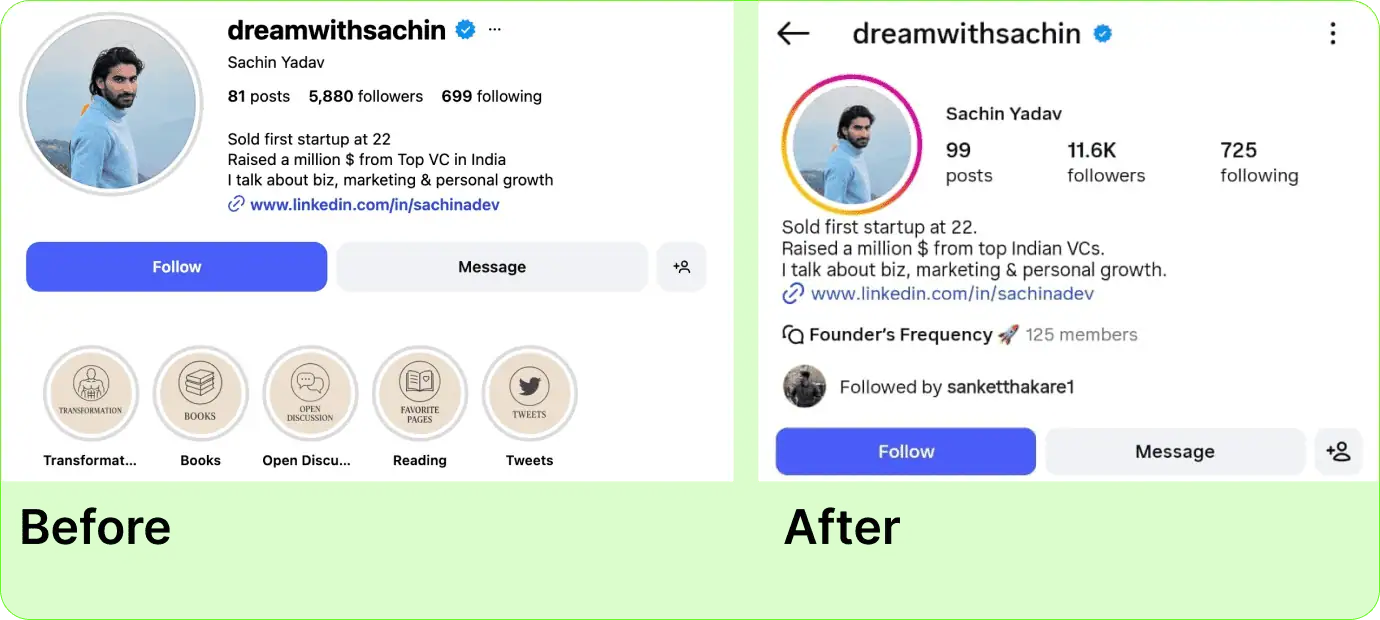Image resolution: width=1380 pixels, height=620 pixels.
Task: Open the Transformation story highlight
Action: [90, 393]
